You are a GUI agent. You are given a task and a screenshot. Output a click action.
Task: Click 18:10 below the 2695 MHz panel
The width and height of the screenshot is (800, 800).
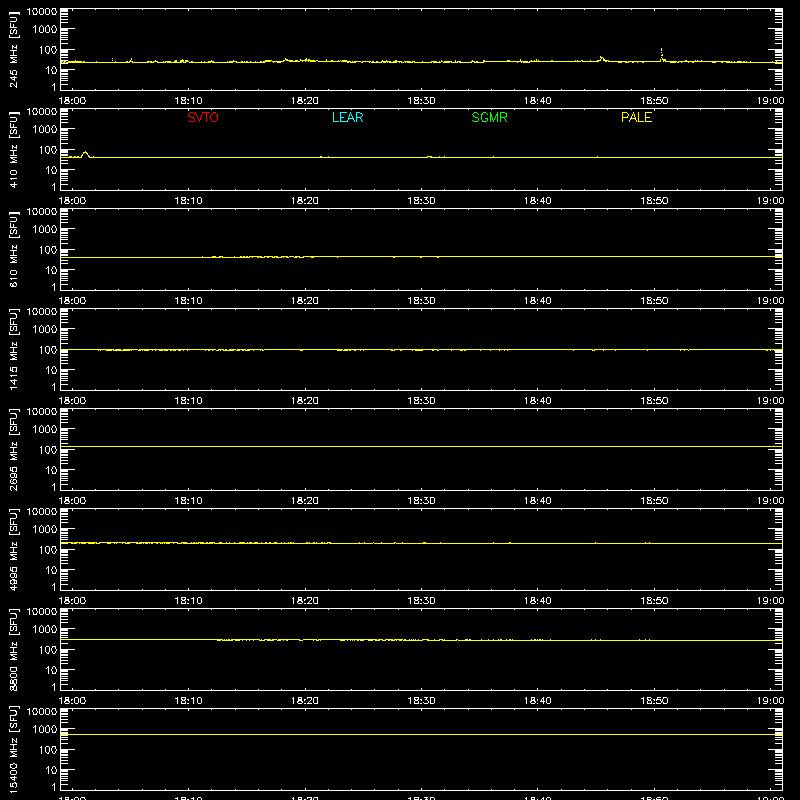[188, 501]
